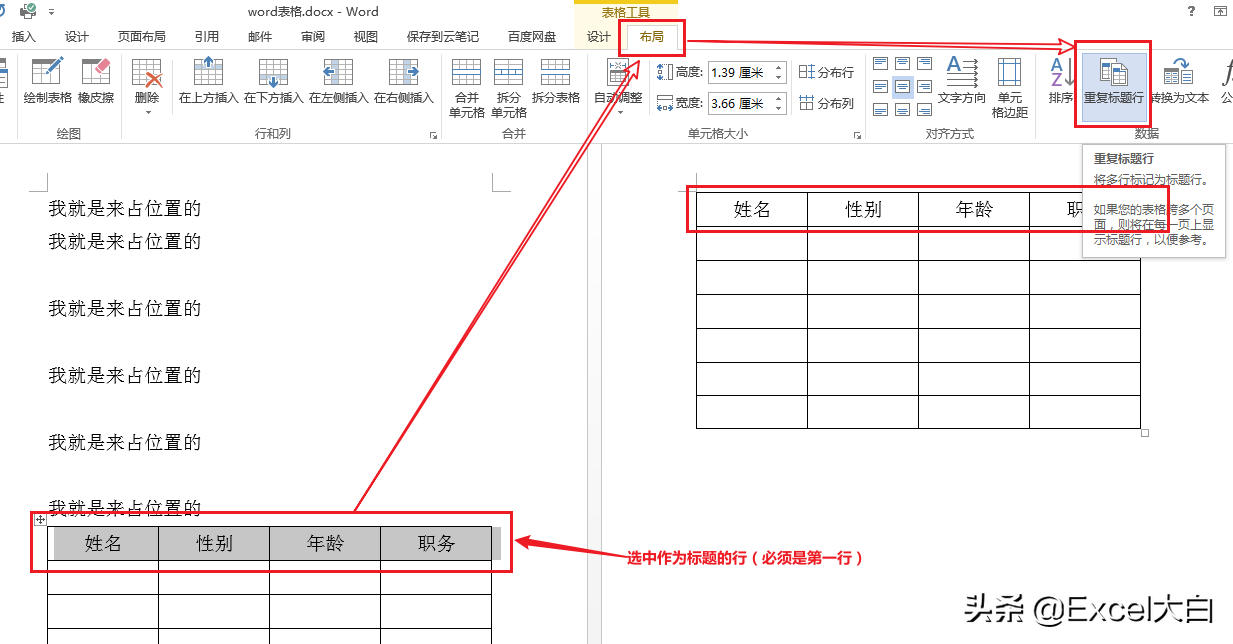Set alignment to top left

(881, 63)
